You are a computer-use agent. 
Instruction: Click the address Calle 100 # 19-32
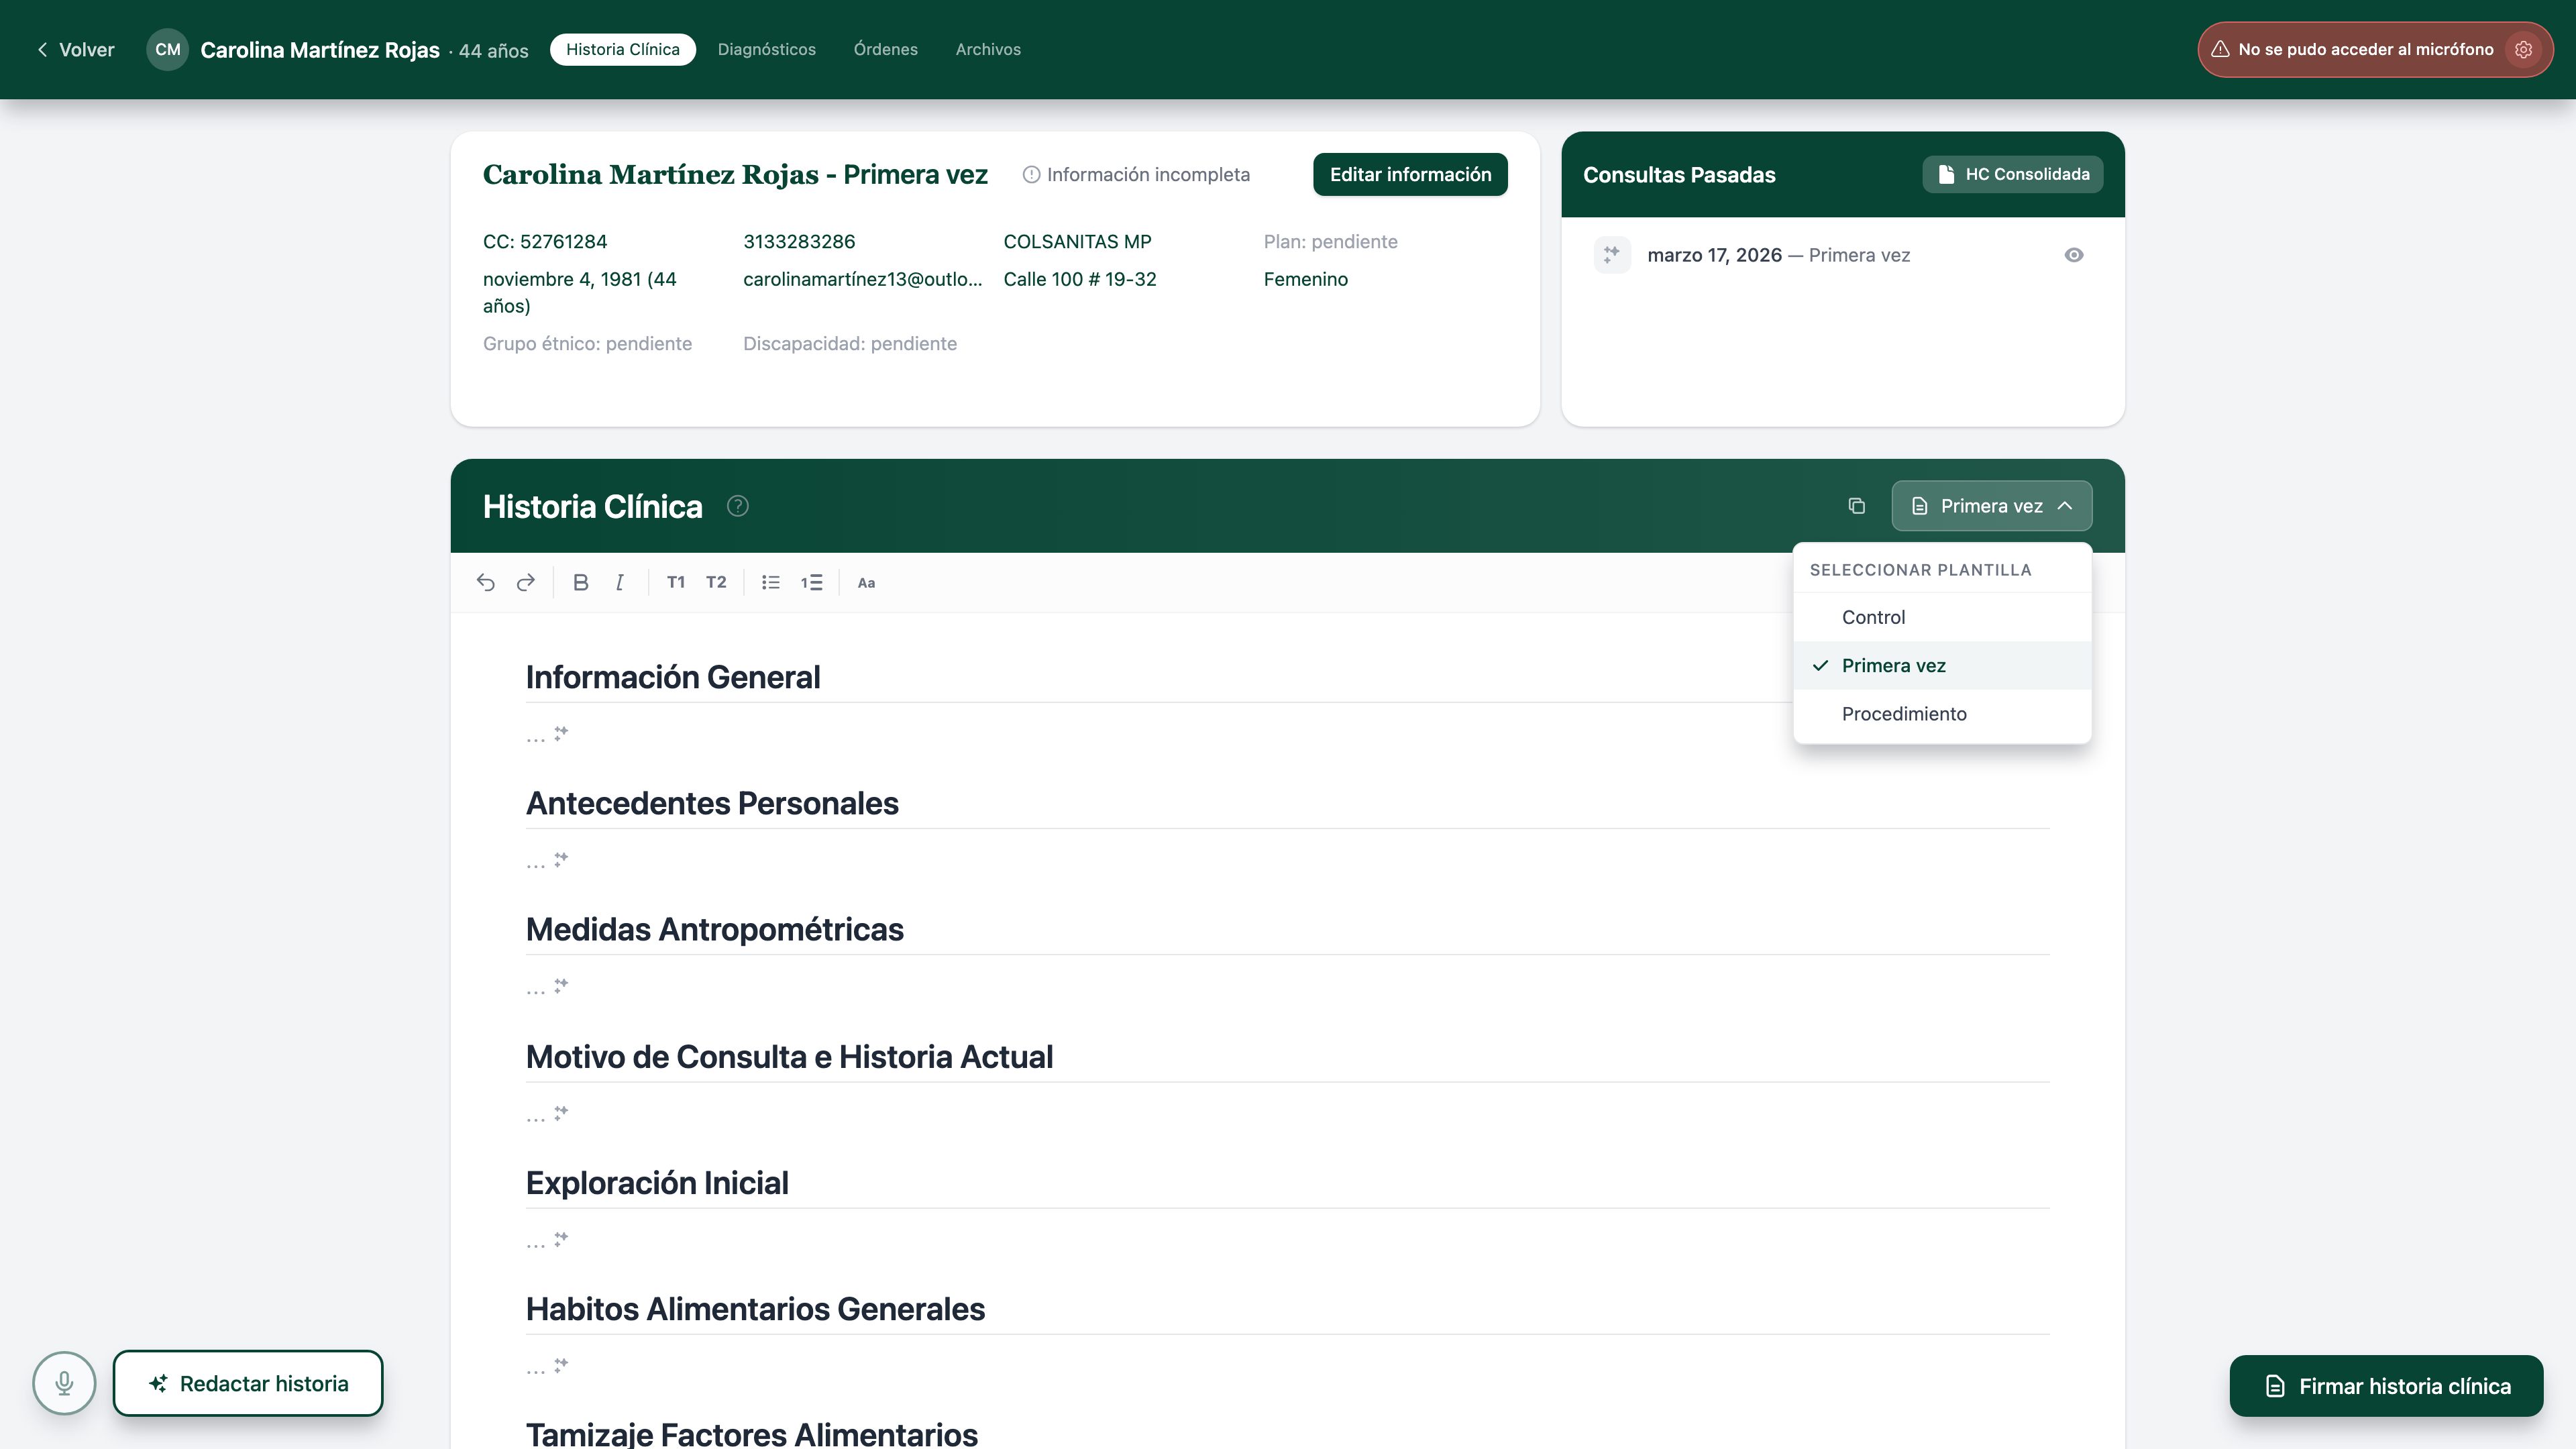(x=1079, y=279)
